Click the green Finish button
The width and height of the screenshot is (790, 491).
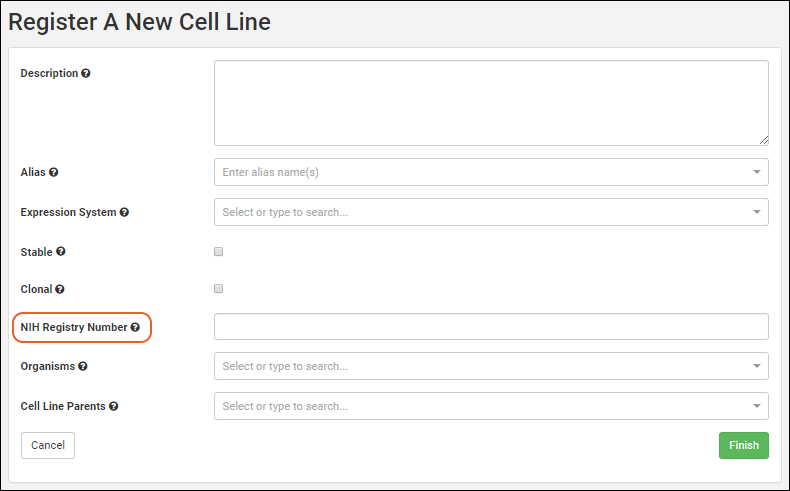(743, 445)
